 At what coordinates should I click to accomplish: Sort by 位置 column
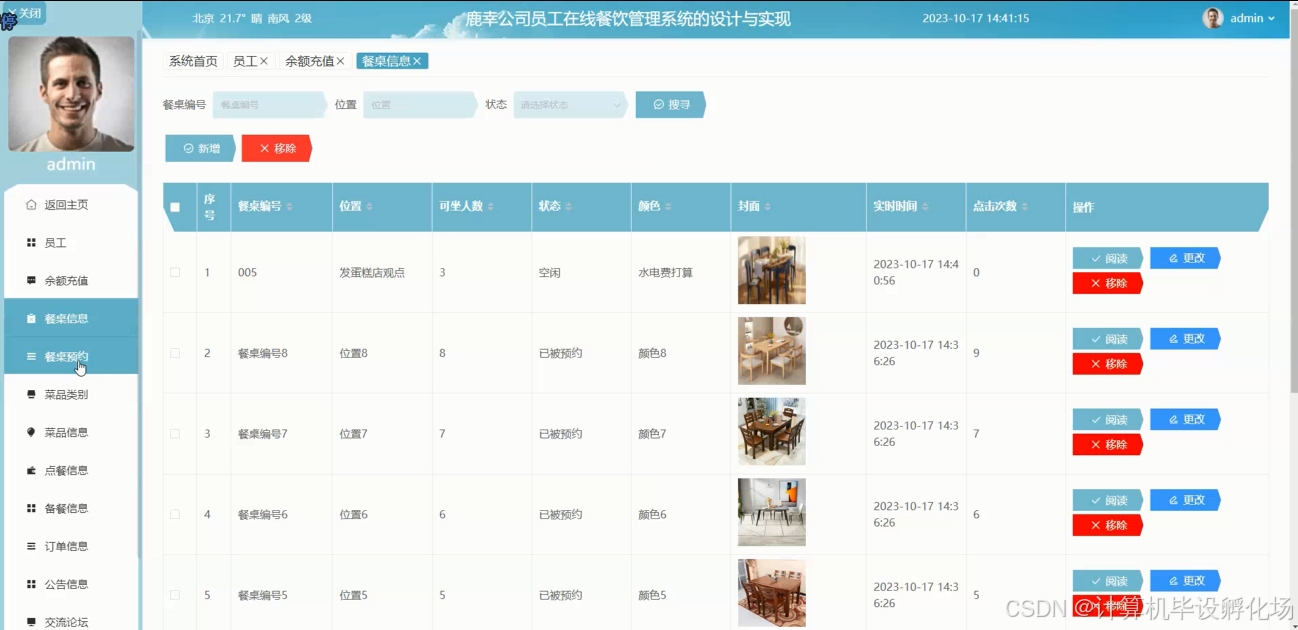(x=369, y=207)
